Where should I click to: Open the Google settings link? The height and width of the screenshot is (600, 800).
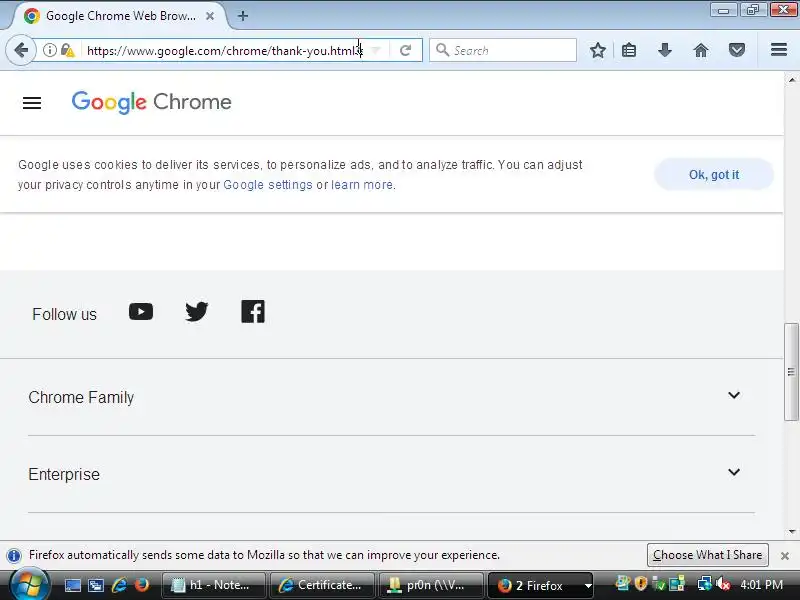point(268,185)
